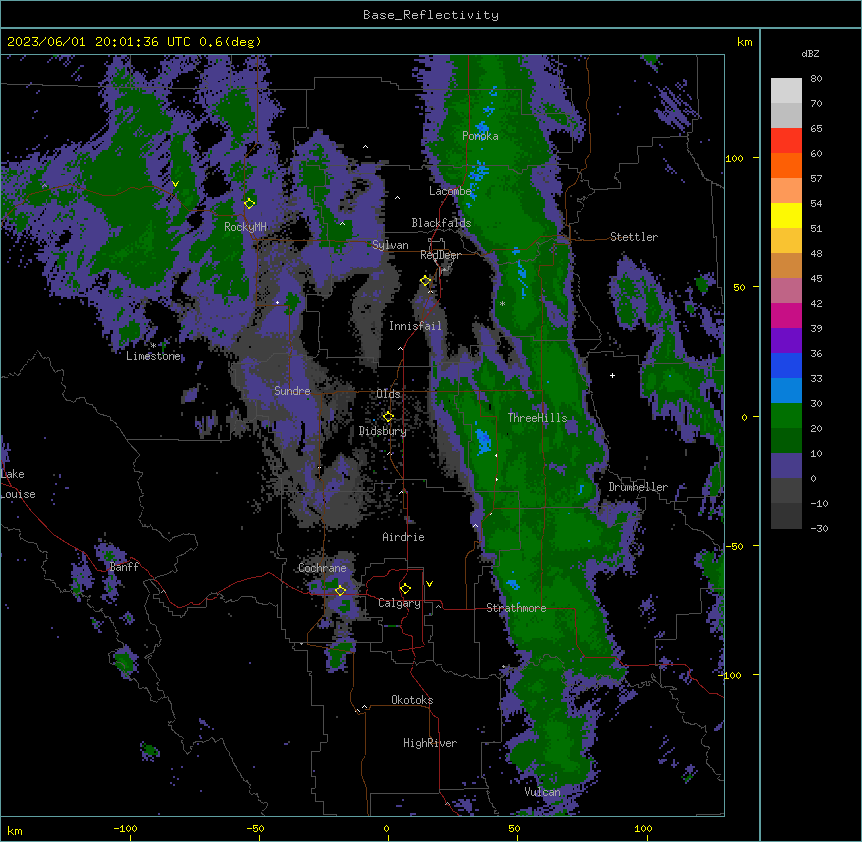Click the asterisk marker above Limestone
The image size is (862, 842).
(153, 346)
